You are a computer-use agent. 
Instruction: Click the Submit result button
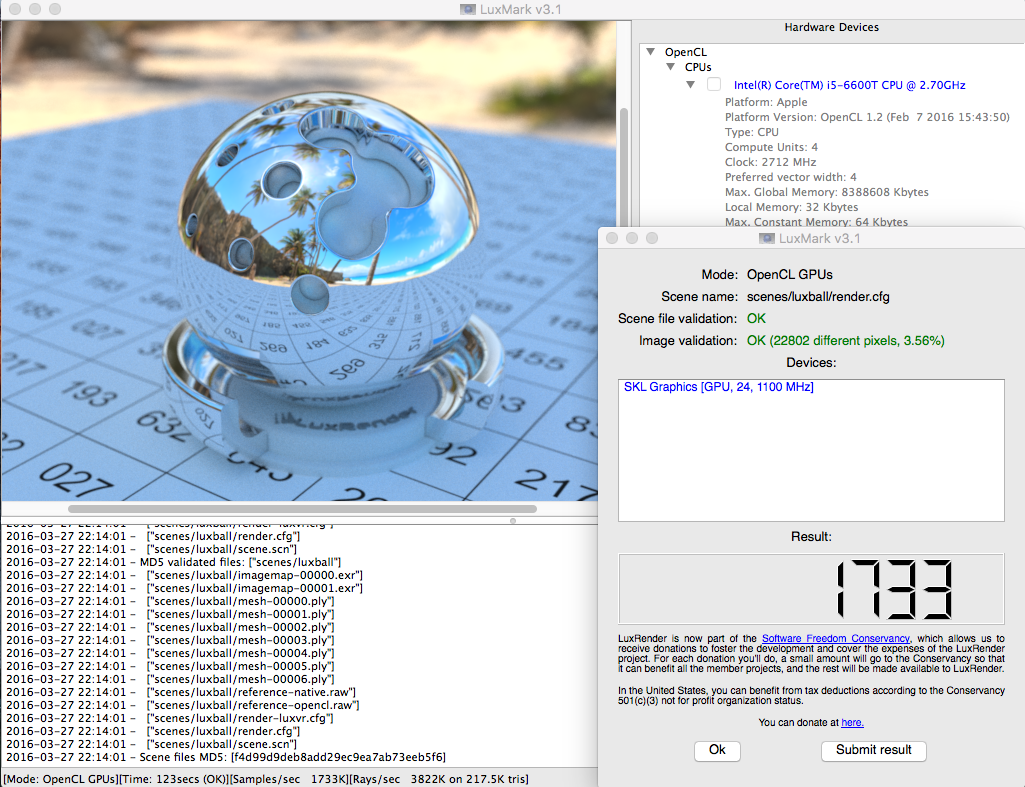[x=873, y=750]
